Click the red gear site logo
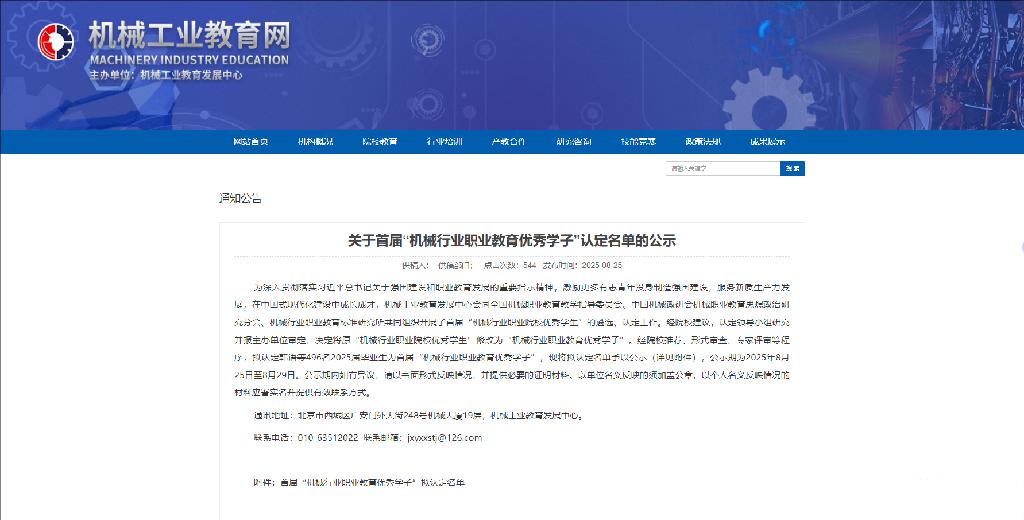 click(56, 42)
